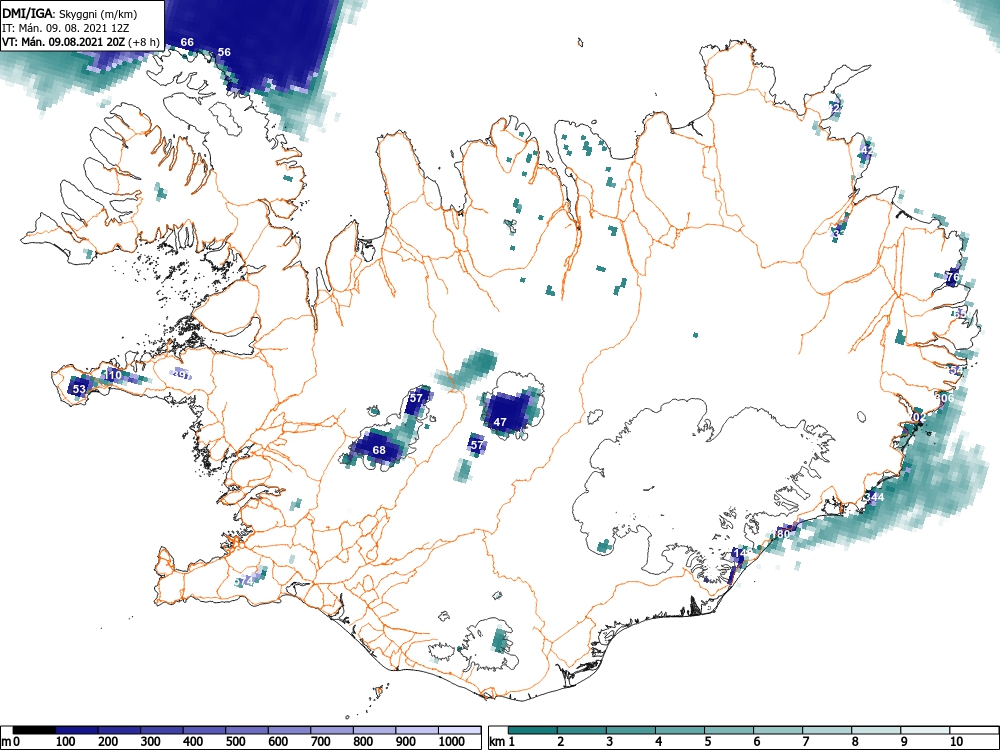Click the pale 900–1000 m legend swatch
The width and height of the screenshot is (1000, 750).
coord(417,730)
